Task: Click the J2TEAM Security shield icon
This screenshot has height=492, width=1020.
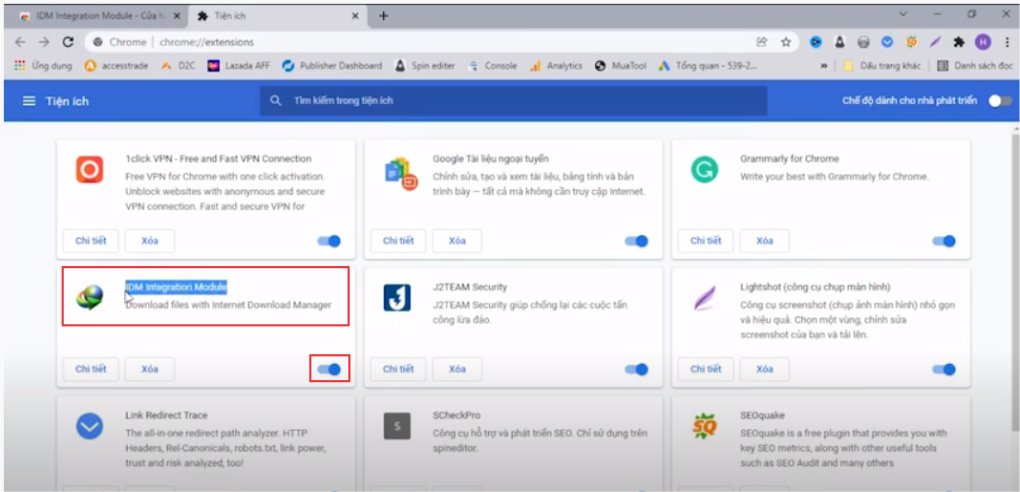Action: pos(397,297)
